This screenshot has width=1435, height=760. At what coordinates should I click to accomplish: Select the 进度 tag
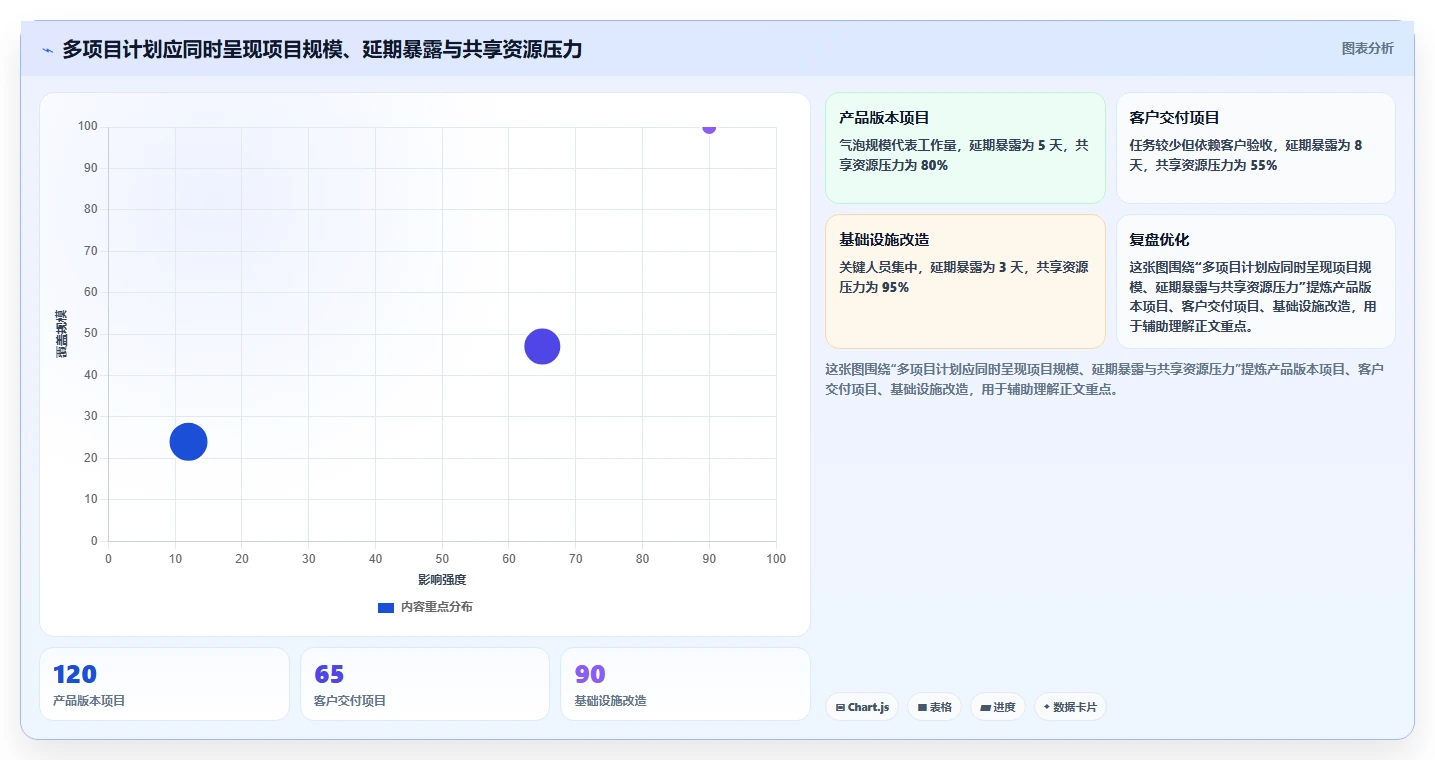click(997, 707)
